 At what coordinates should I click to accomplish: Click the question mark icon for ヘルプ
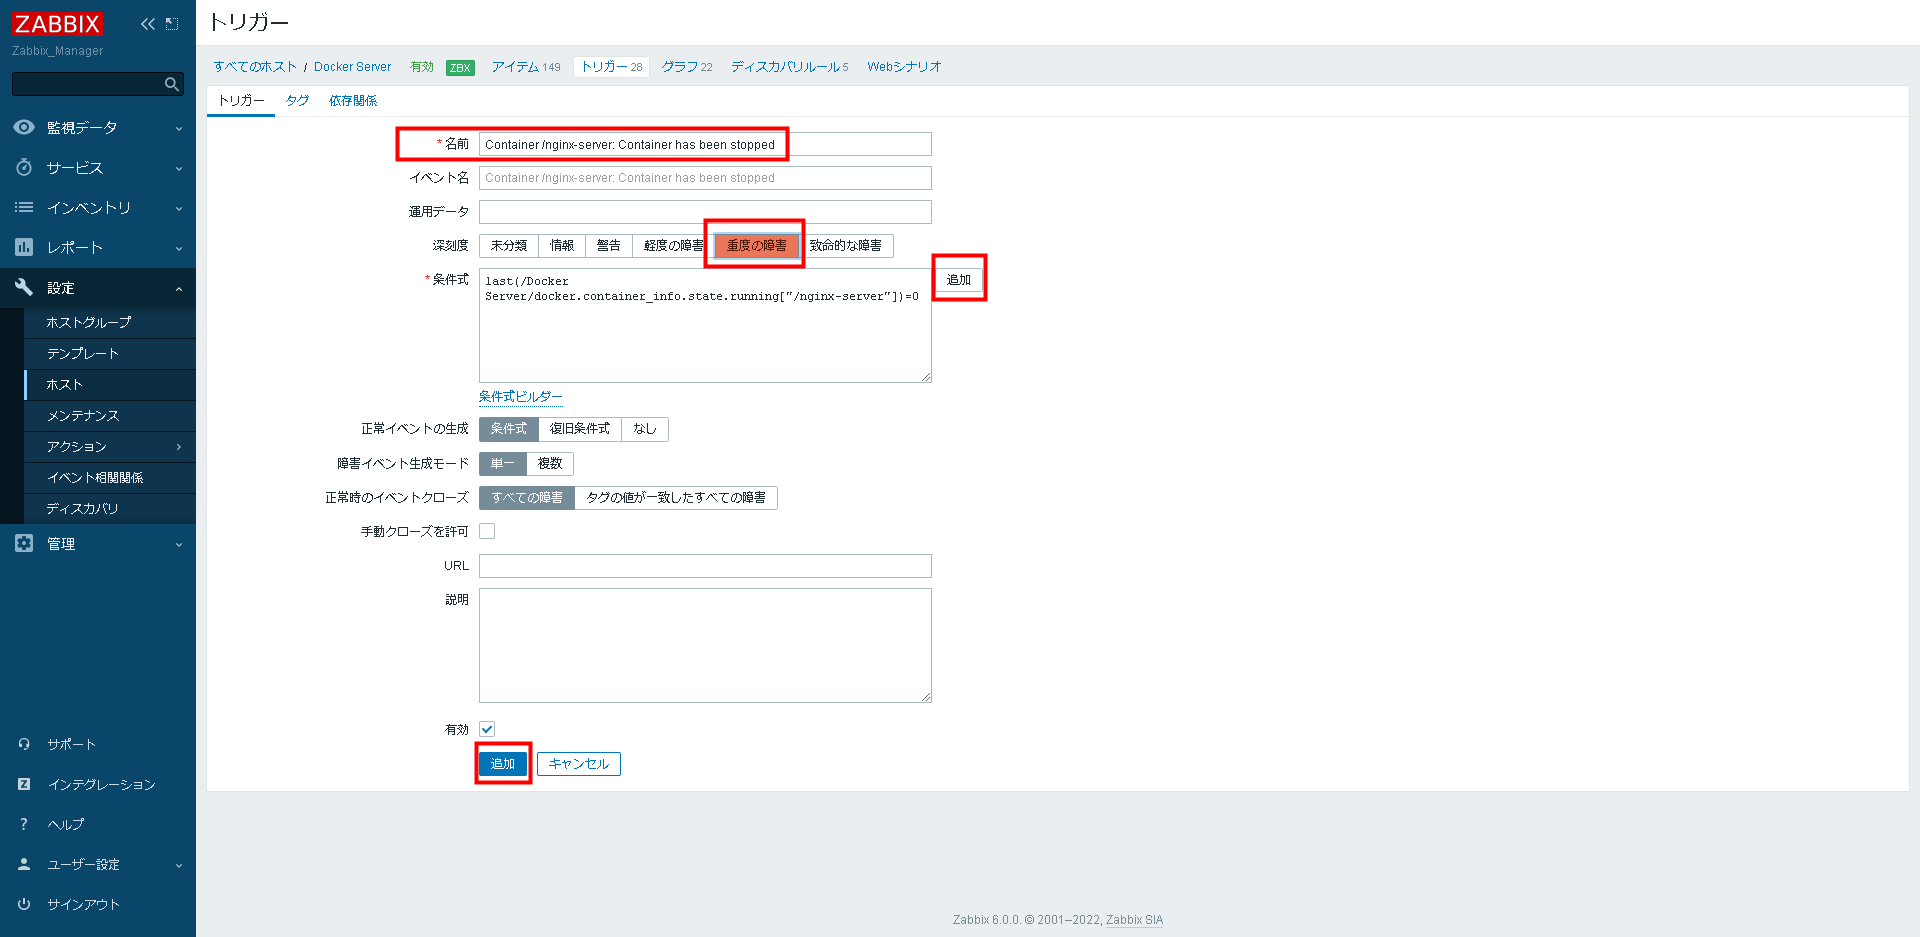[24, 824]
